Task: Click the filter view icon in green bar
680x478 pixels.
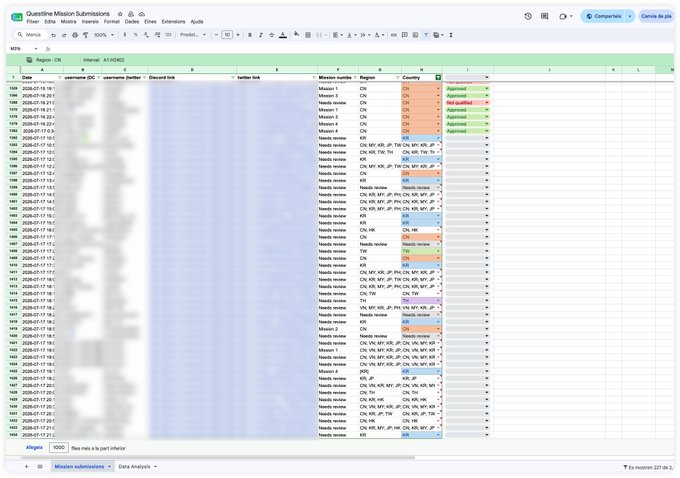Action: click(x=29, y=60)
